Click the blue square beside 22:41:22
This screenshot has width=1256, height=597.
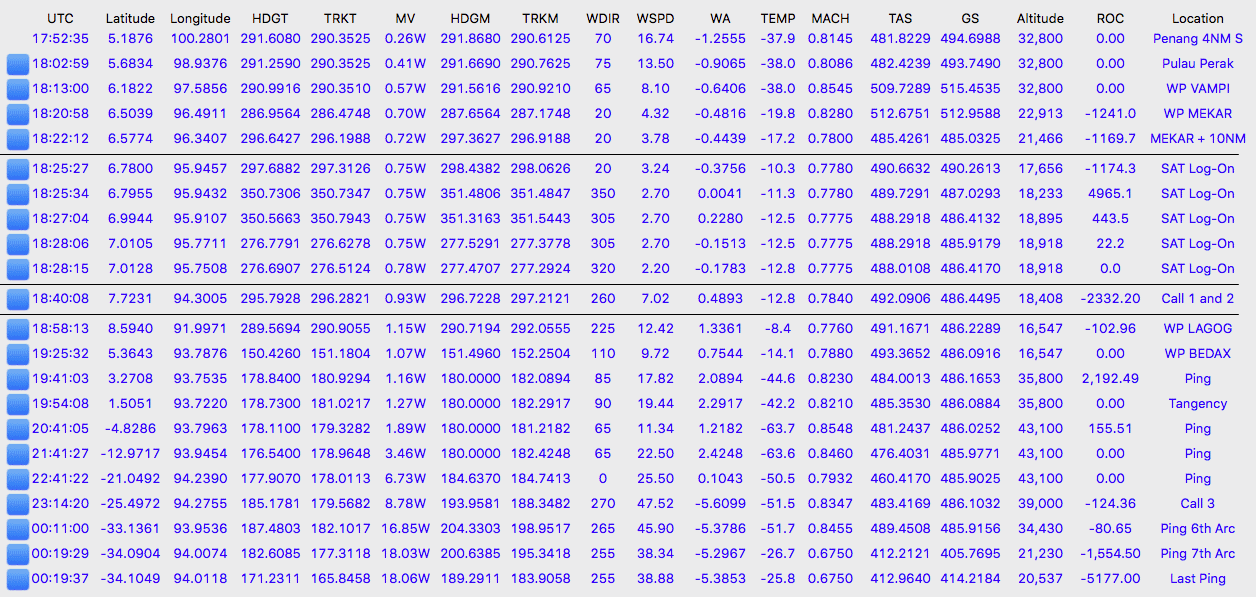pos(18,480)
